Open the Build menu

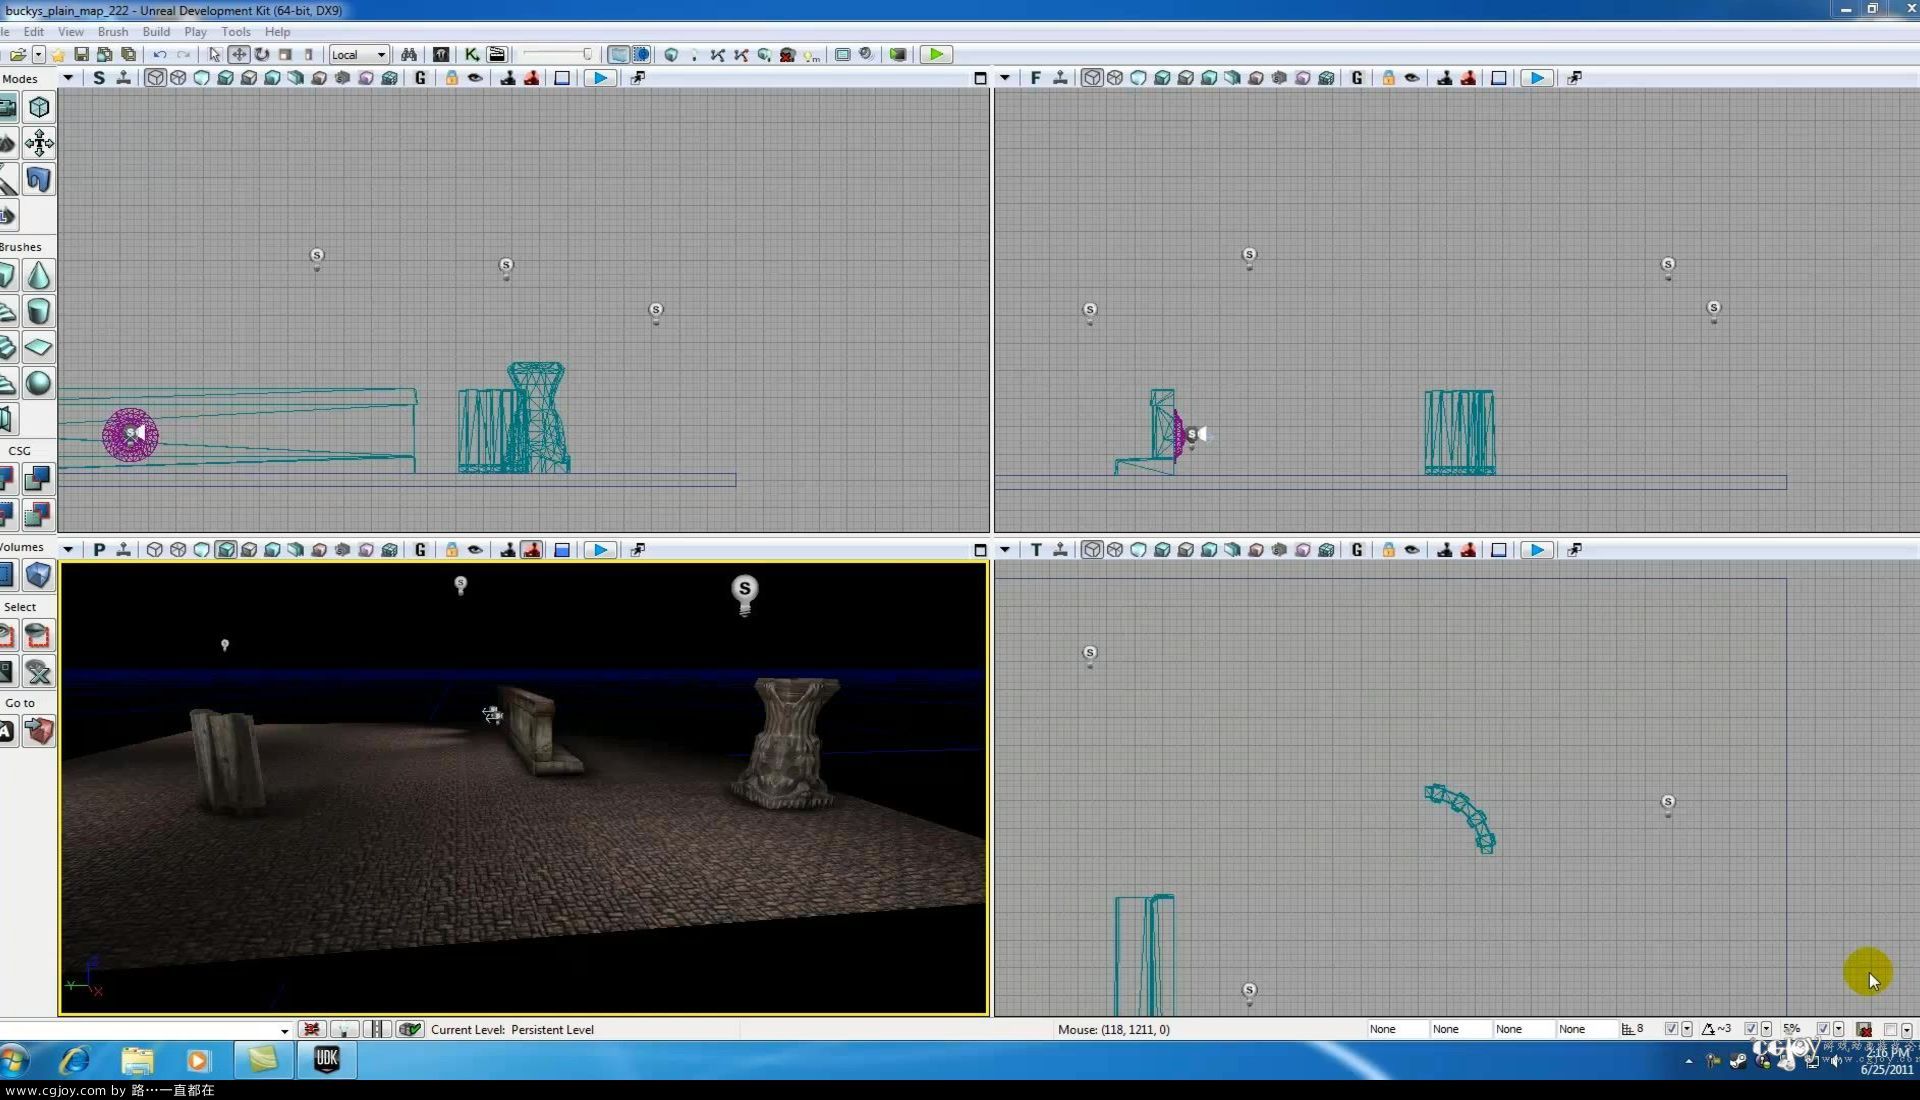156,32
